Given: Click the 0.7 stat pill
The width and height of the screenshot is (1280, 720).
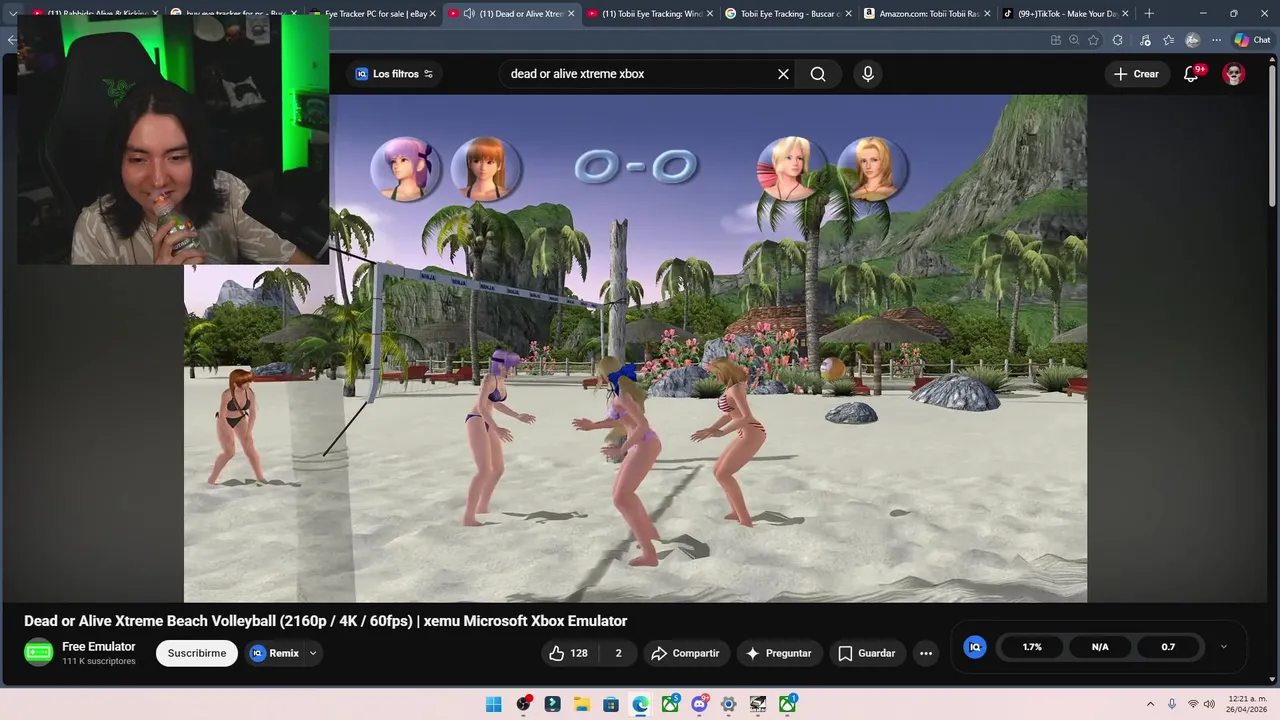Looking at the screenshot, I should point(1168,647).
